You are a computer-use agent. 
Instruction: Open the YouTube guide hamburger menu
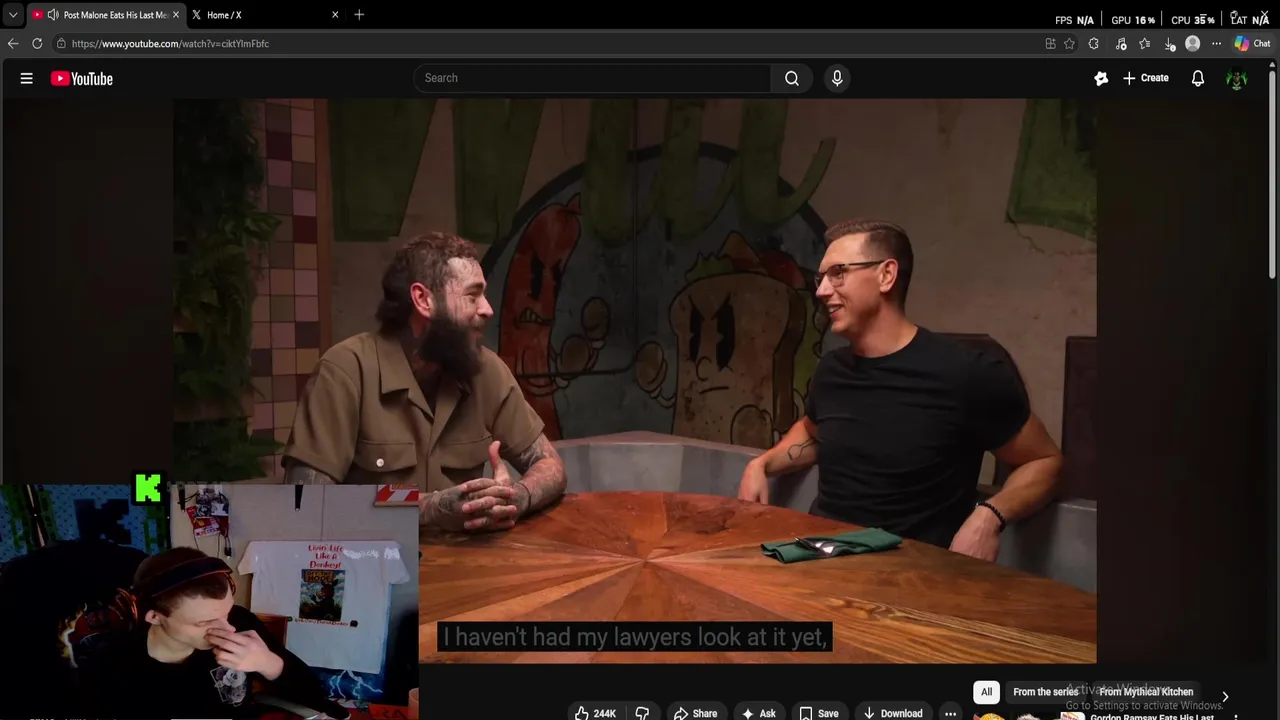coord(27,78)
